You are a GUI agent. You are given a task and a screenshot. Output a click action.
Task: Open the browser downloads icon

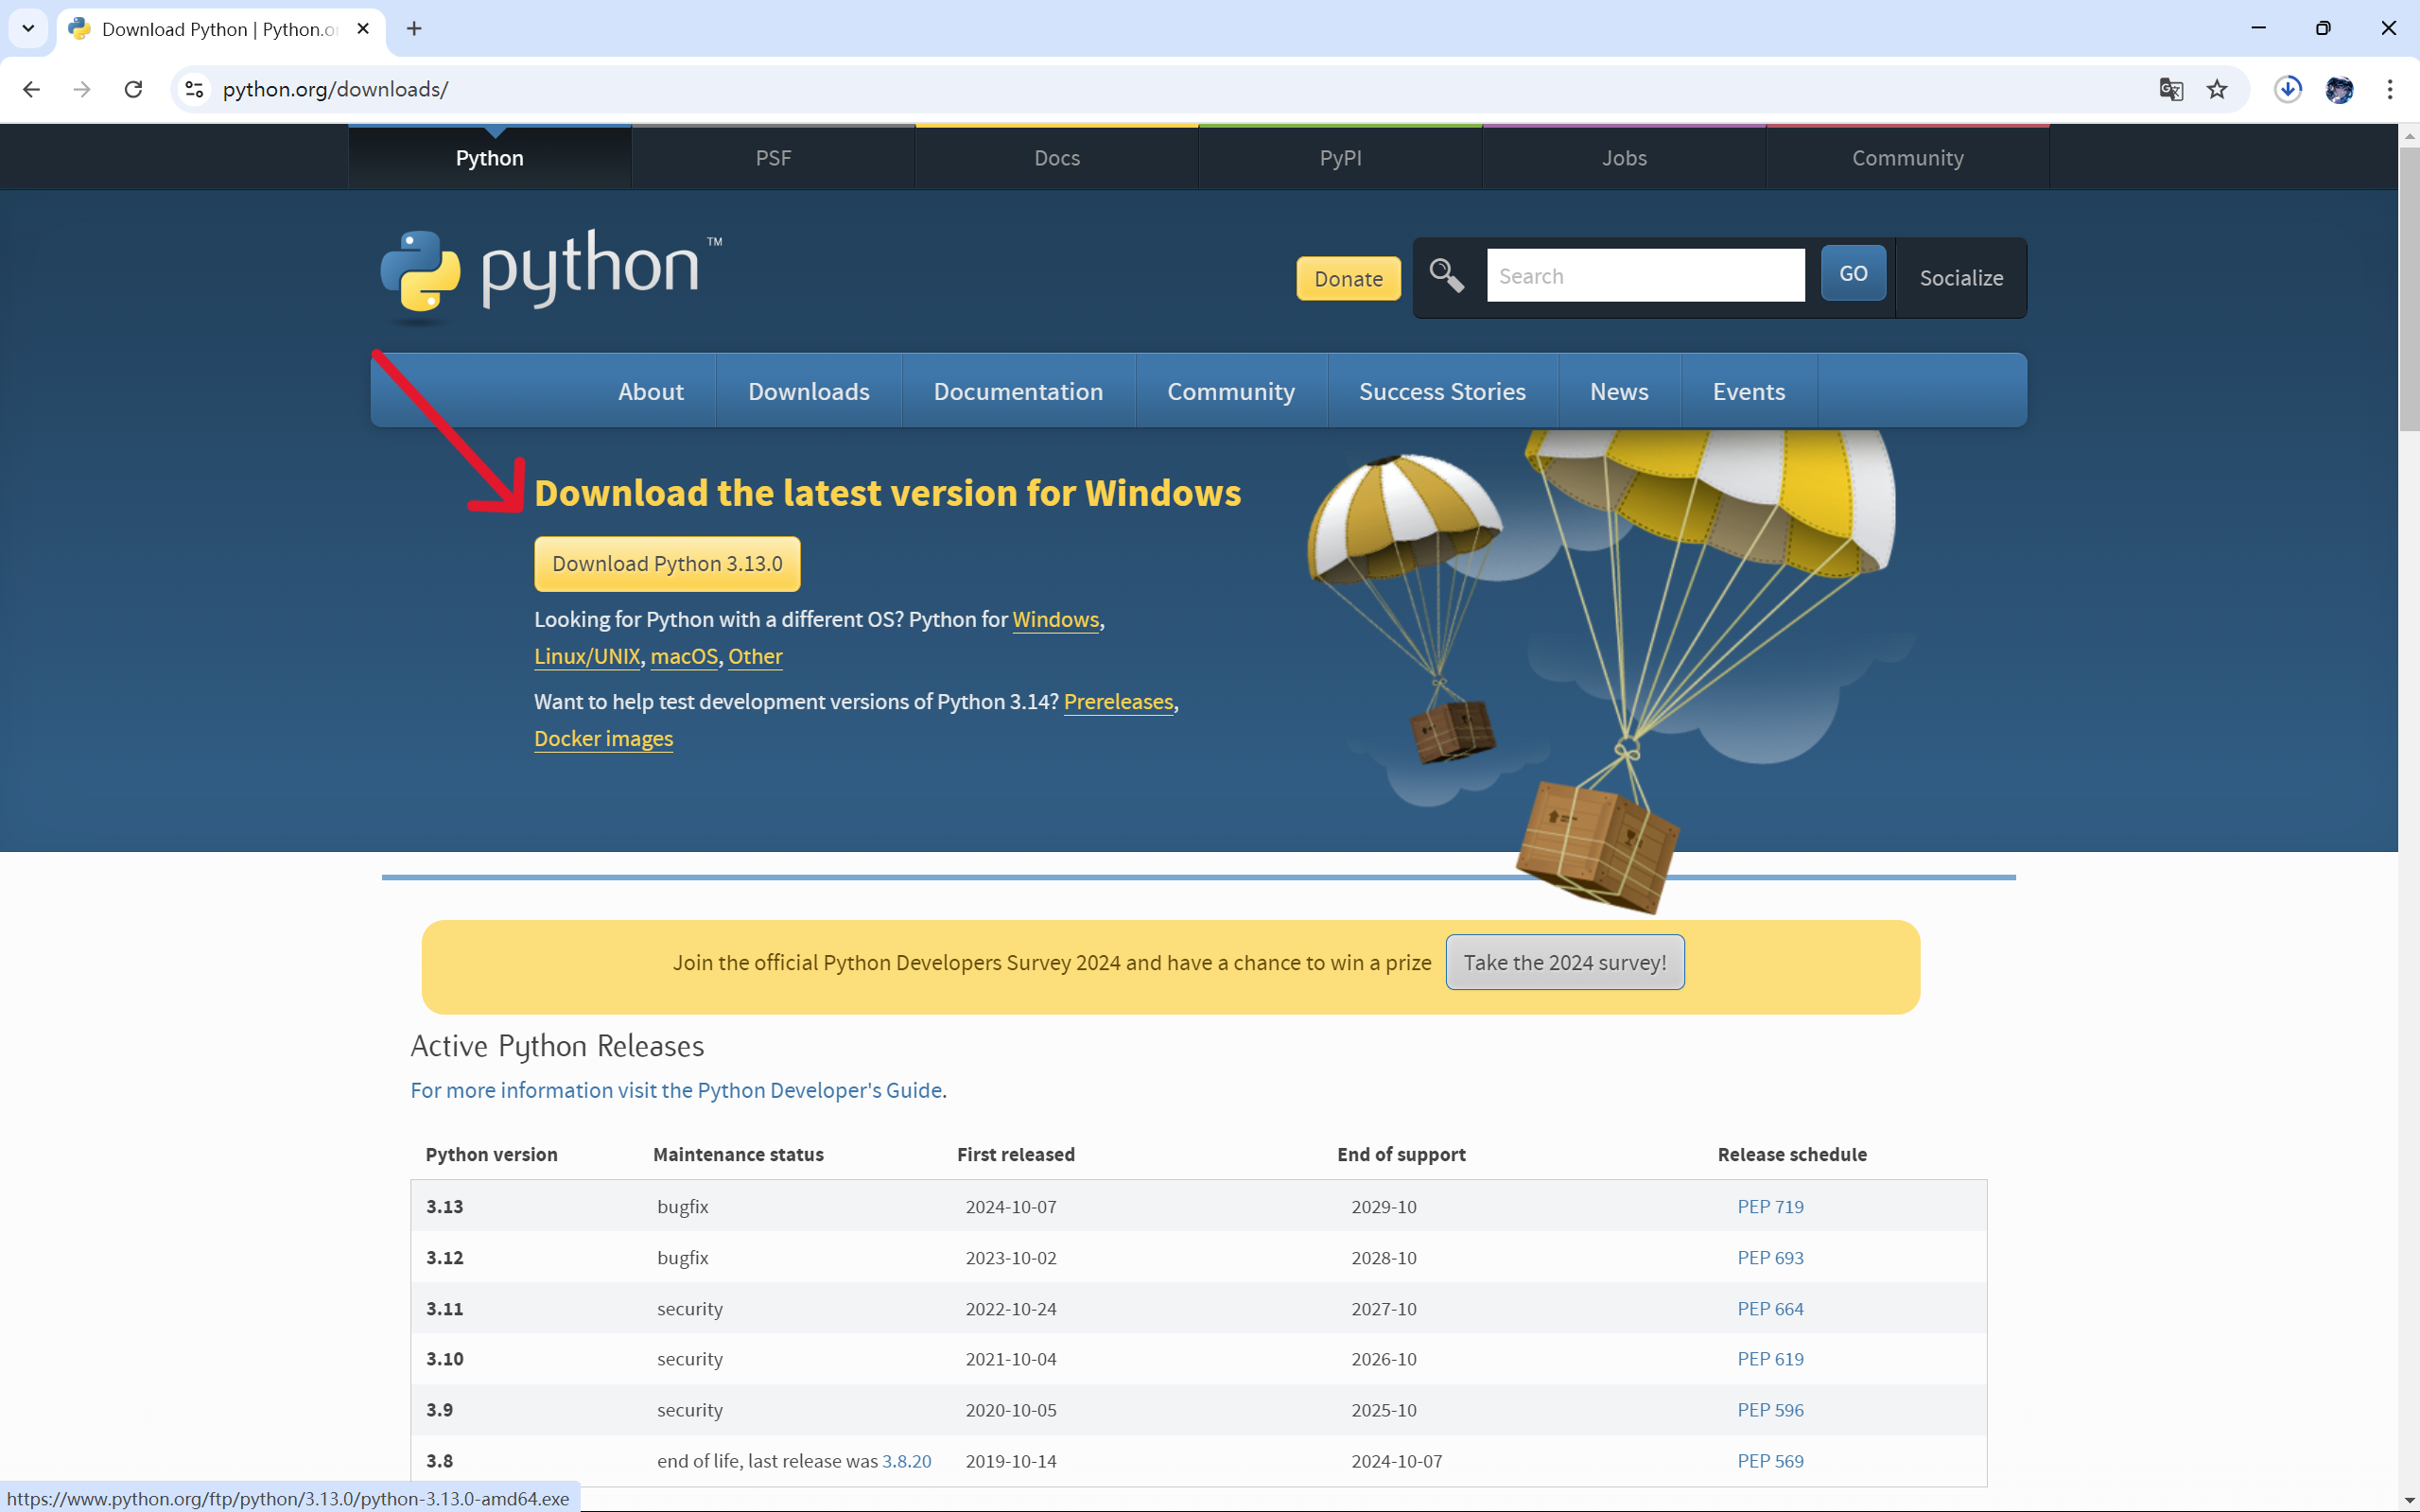click(x=2288, y=89)
